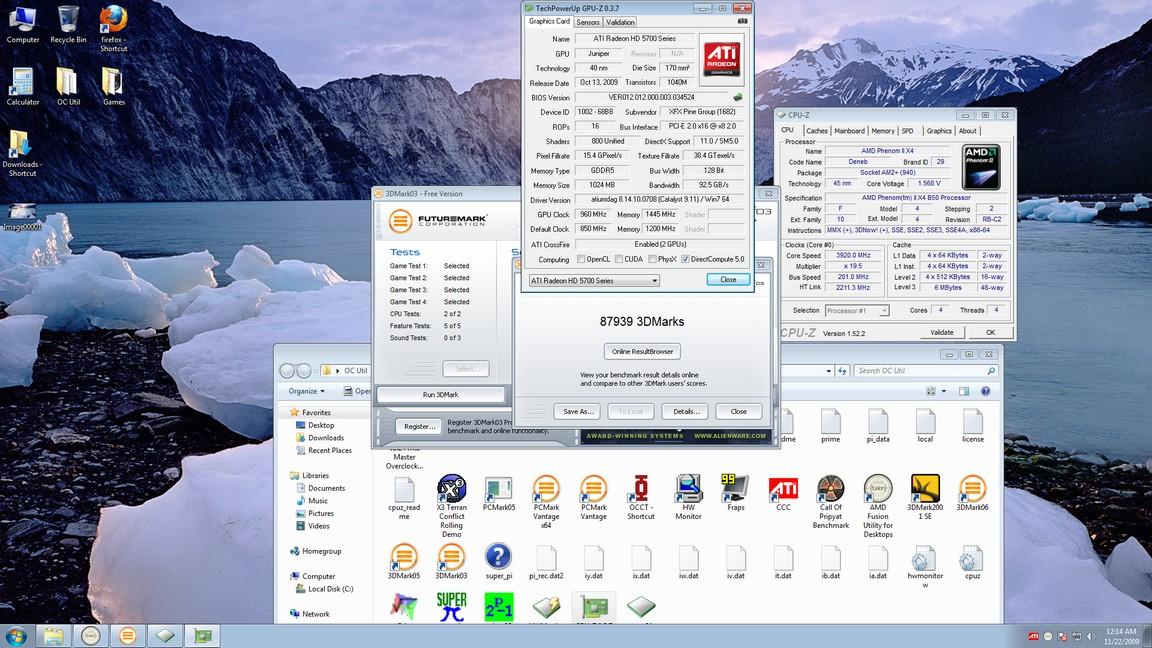The image size is (1152, 648).
Task: Click the GPU-Z green card taskbar button
Action: [x=202, y=636]
